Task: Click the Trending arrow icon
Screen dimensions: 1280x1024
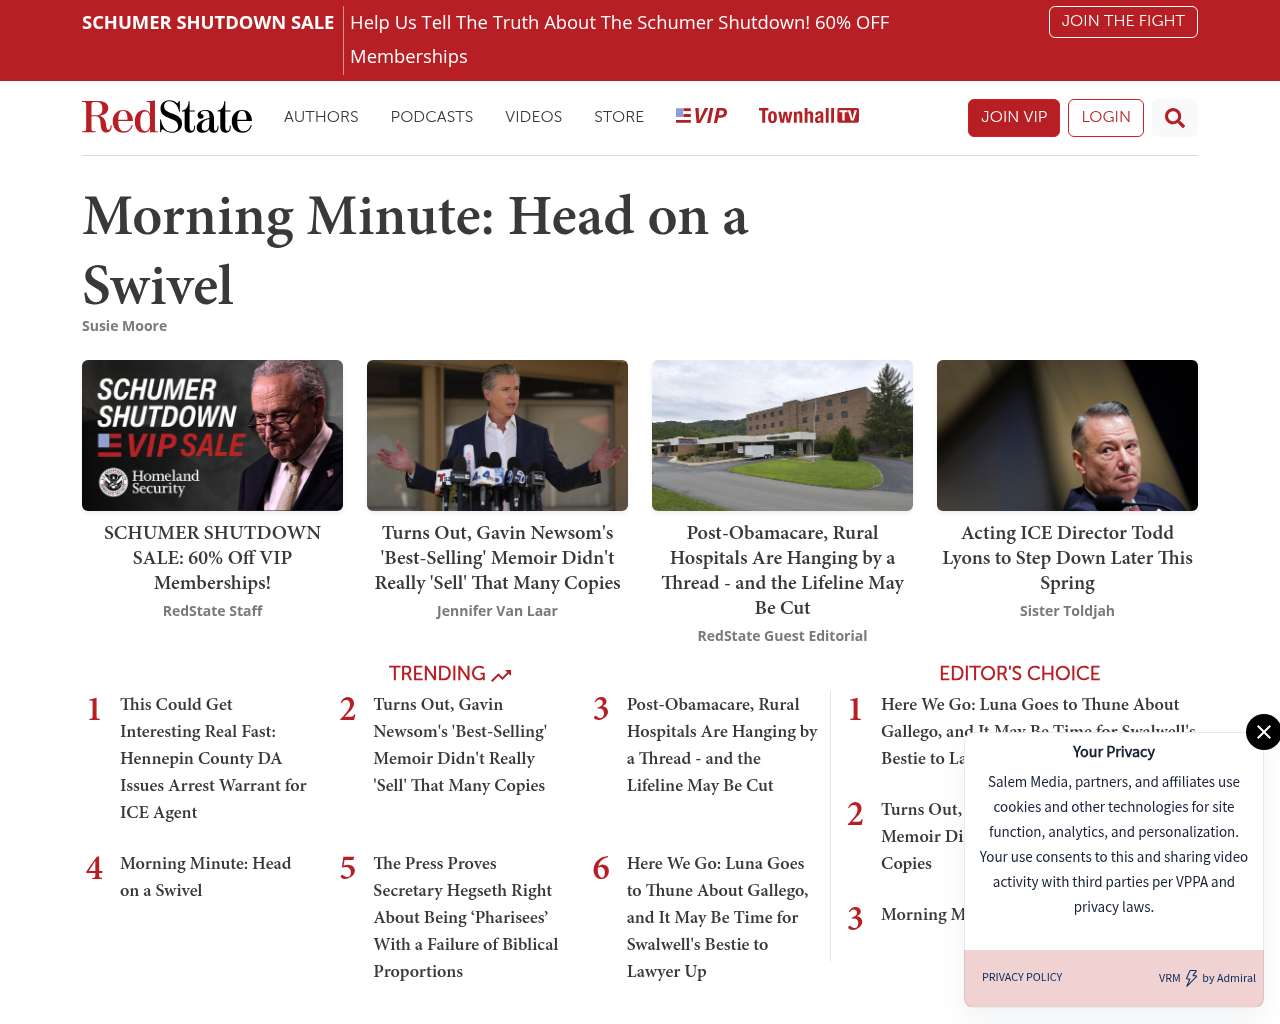Action: 501,675
